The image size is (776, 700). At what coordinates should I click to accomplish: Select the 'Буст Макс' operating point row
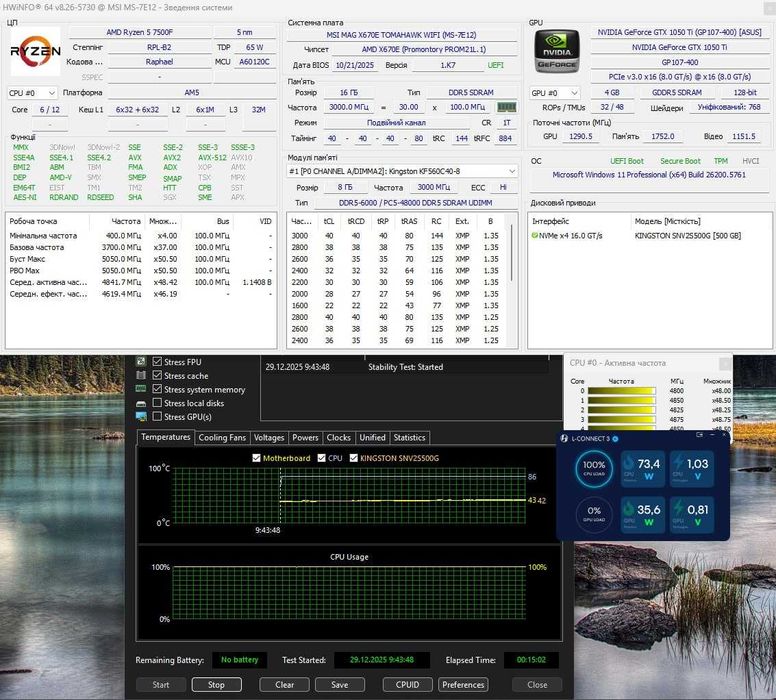pos(141,259)
